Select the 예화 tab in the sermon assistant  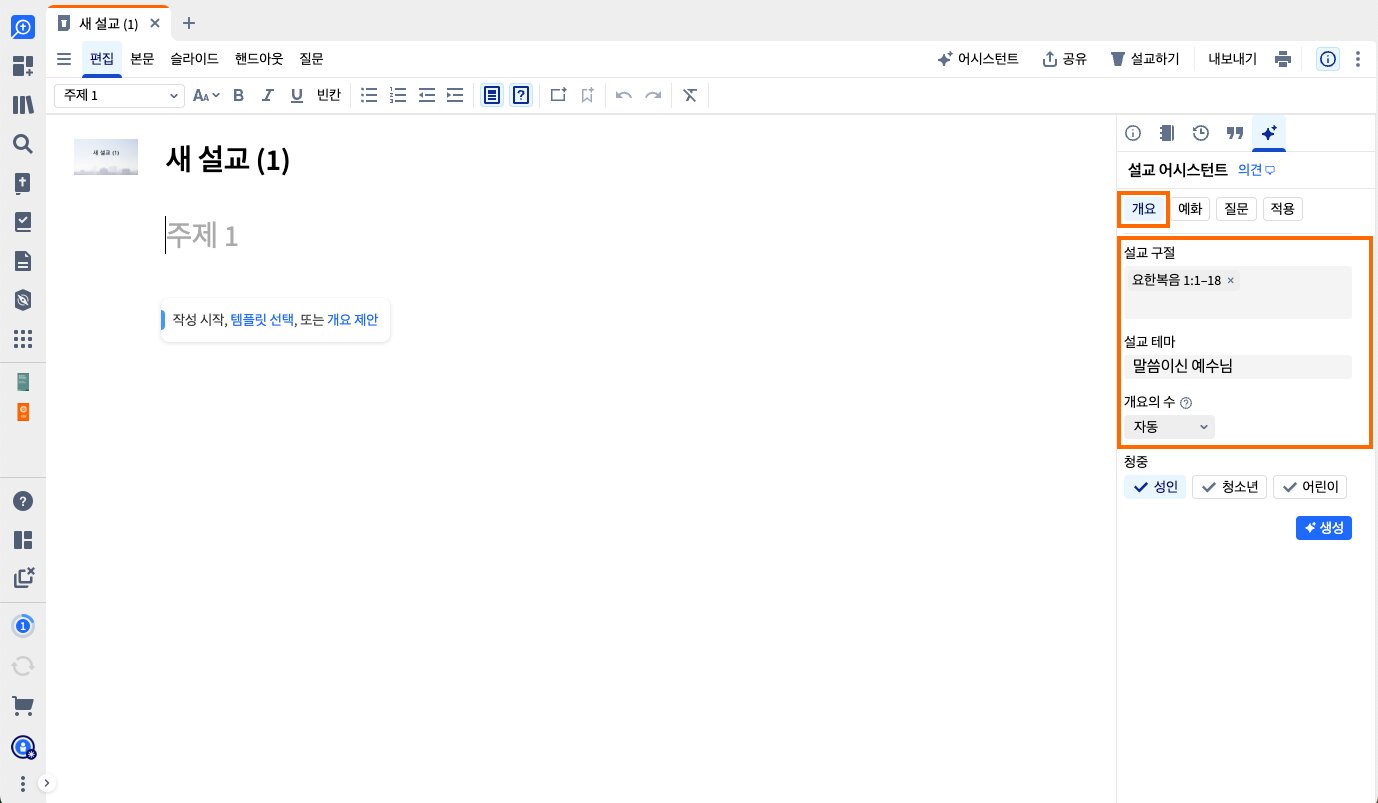1190,209
